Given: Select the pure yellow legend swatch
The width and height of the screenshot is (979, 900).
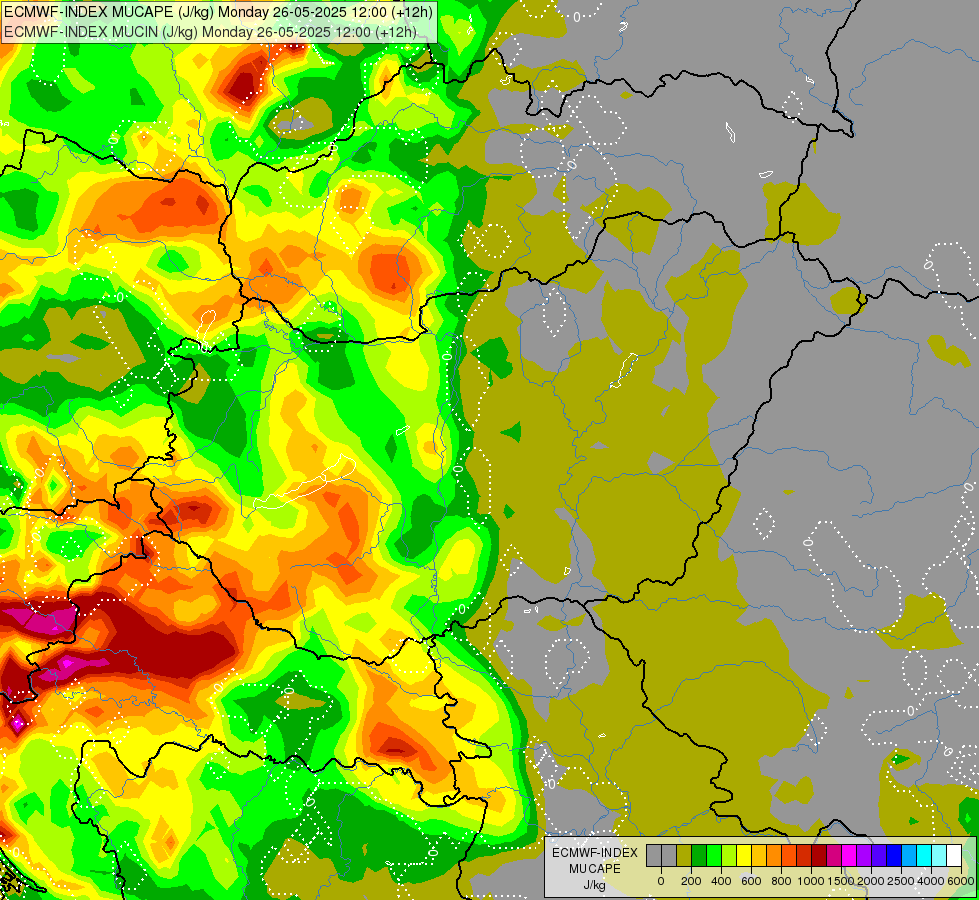Looking at the screenshot, I should point(744,855).
